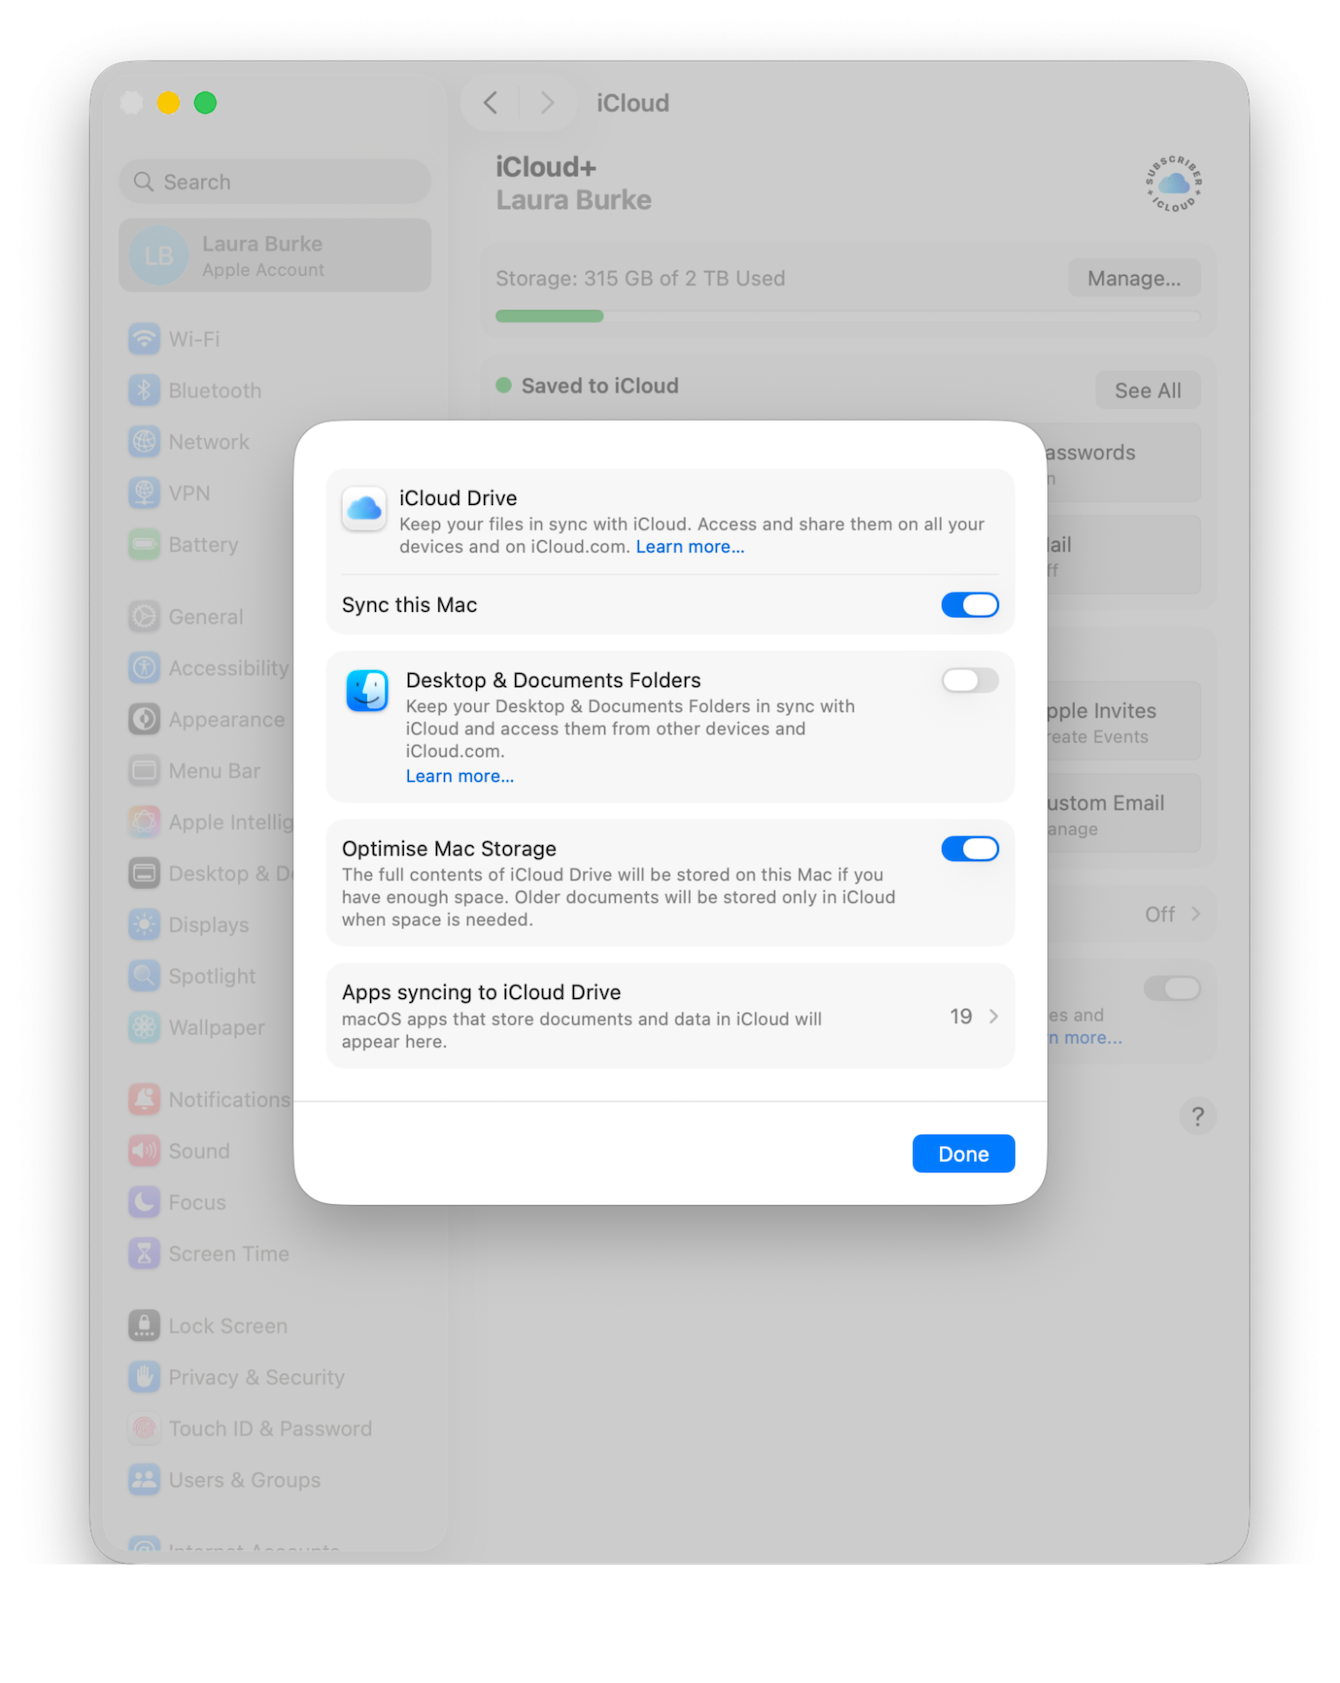Image resolution: width=1340 pixels, height=1683 pixels.
Task: Click the iCloud storage usage bar
Action: click(x=846, y=316)
